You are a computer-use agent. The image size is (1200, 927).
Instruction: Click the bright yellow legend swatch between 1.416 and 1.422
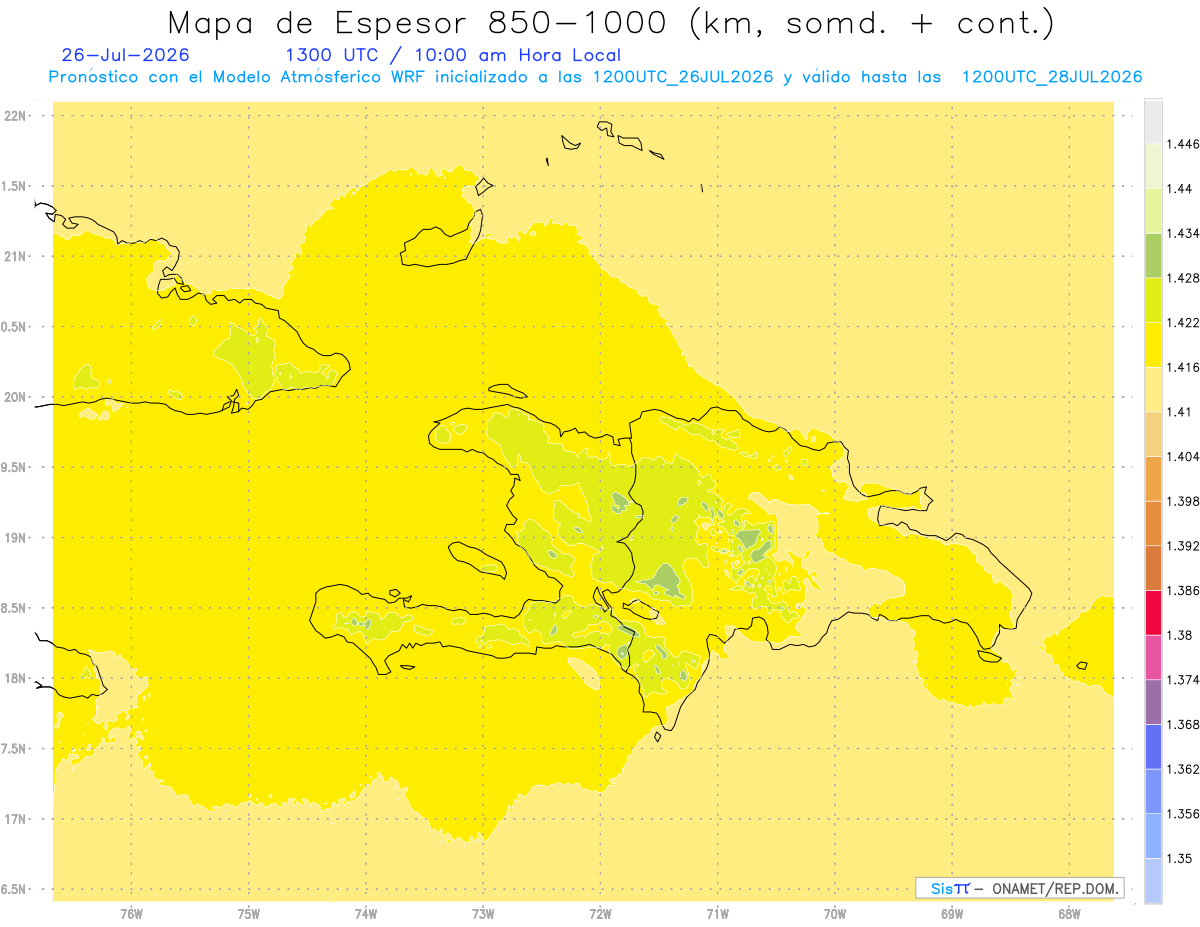(1153, 345)
